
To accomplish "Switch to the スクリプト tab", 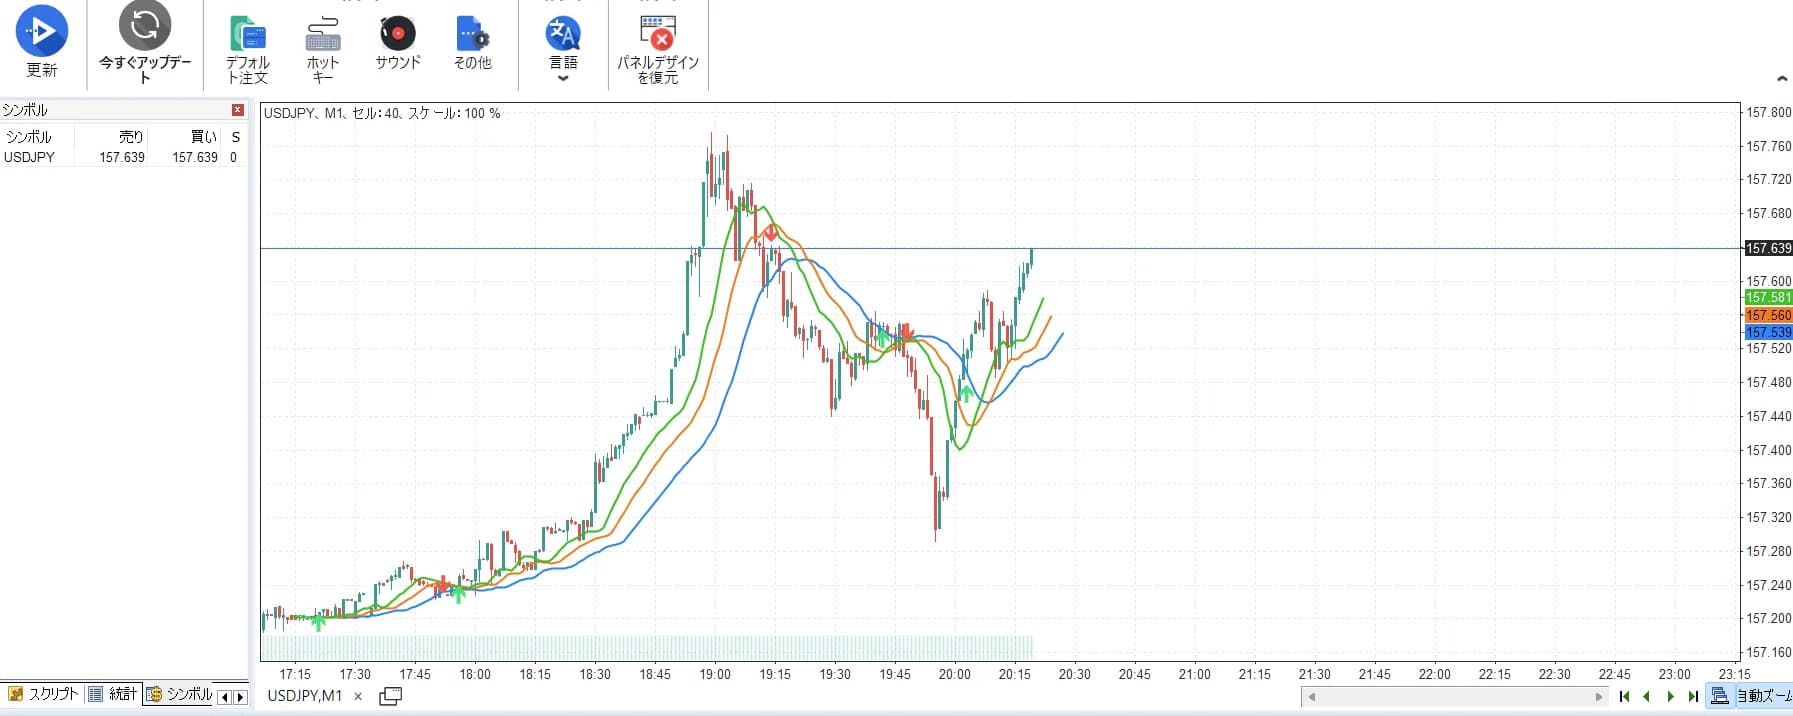I will (43, 694).
